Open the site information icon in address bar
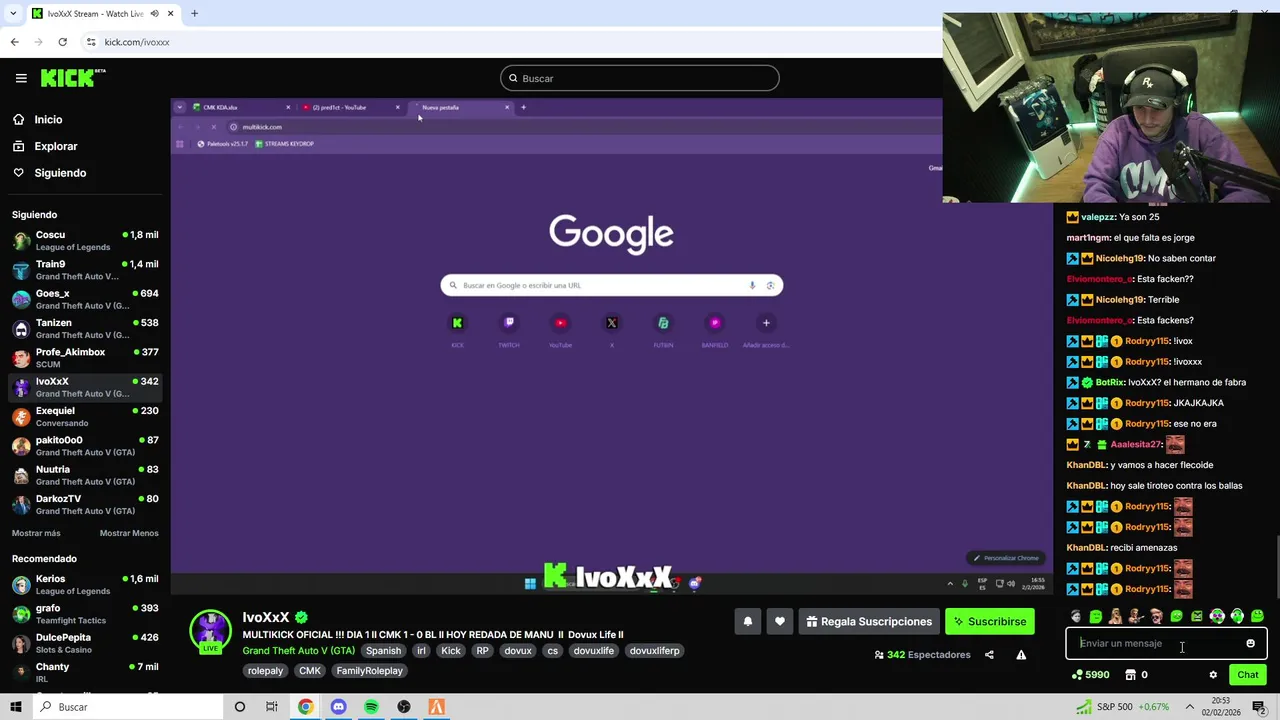Viewport: 1280px width, 720px height. [91, 42]
